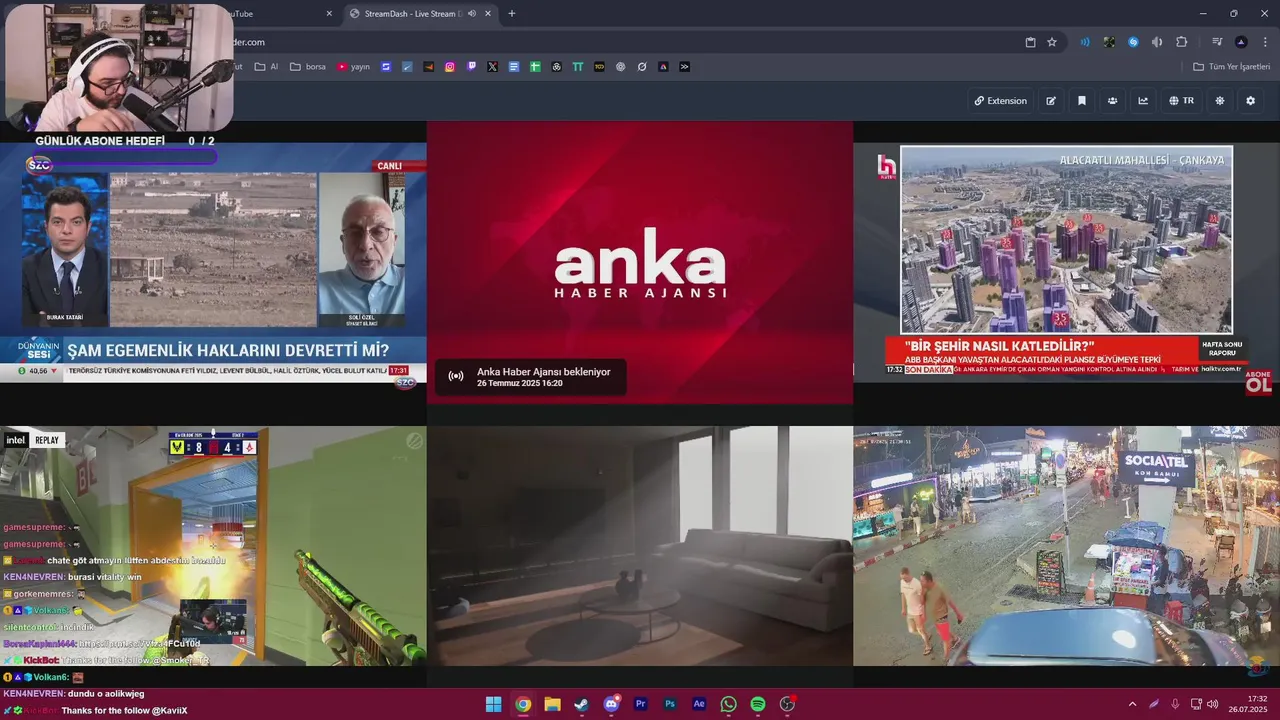The image size is (1280, 720).
Task: Open File Explorer from the taskbar
Action: tap(552, 704)
